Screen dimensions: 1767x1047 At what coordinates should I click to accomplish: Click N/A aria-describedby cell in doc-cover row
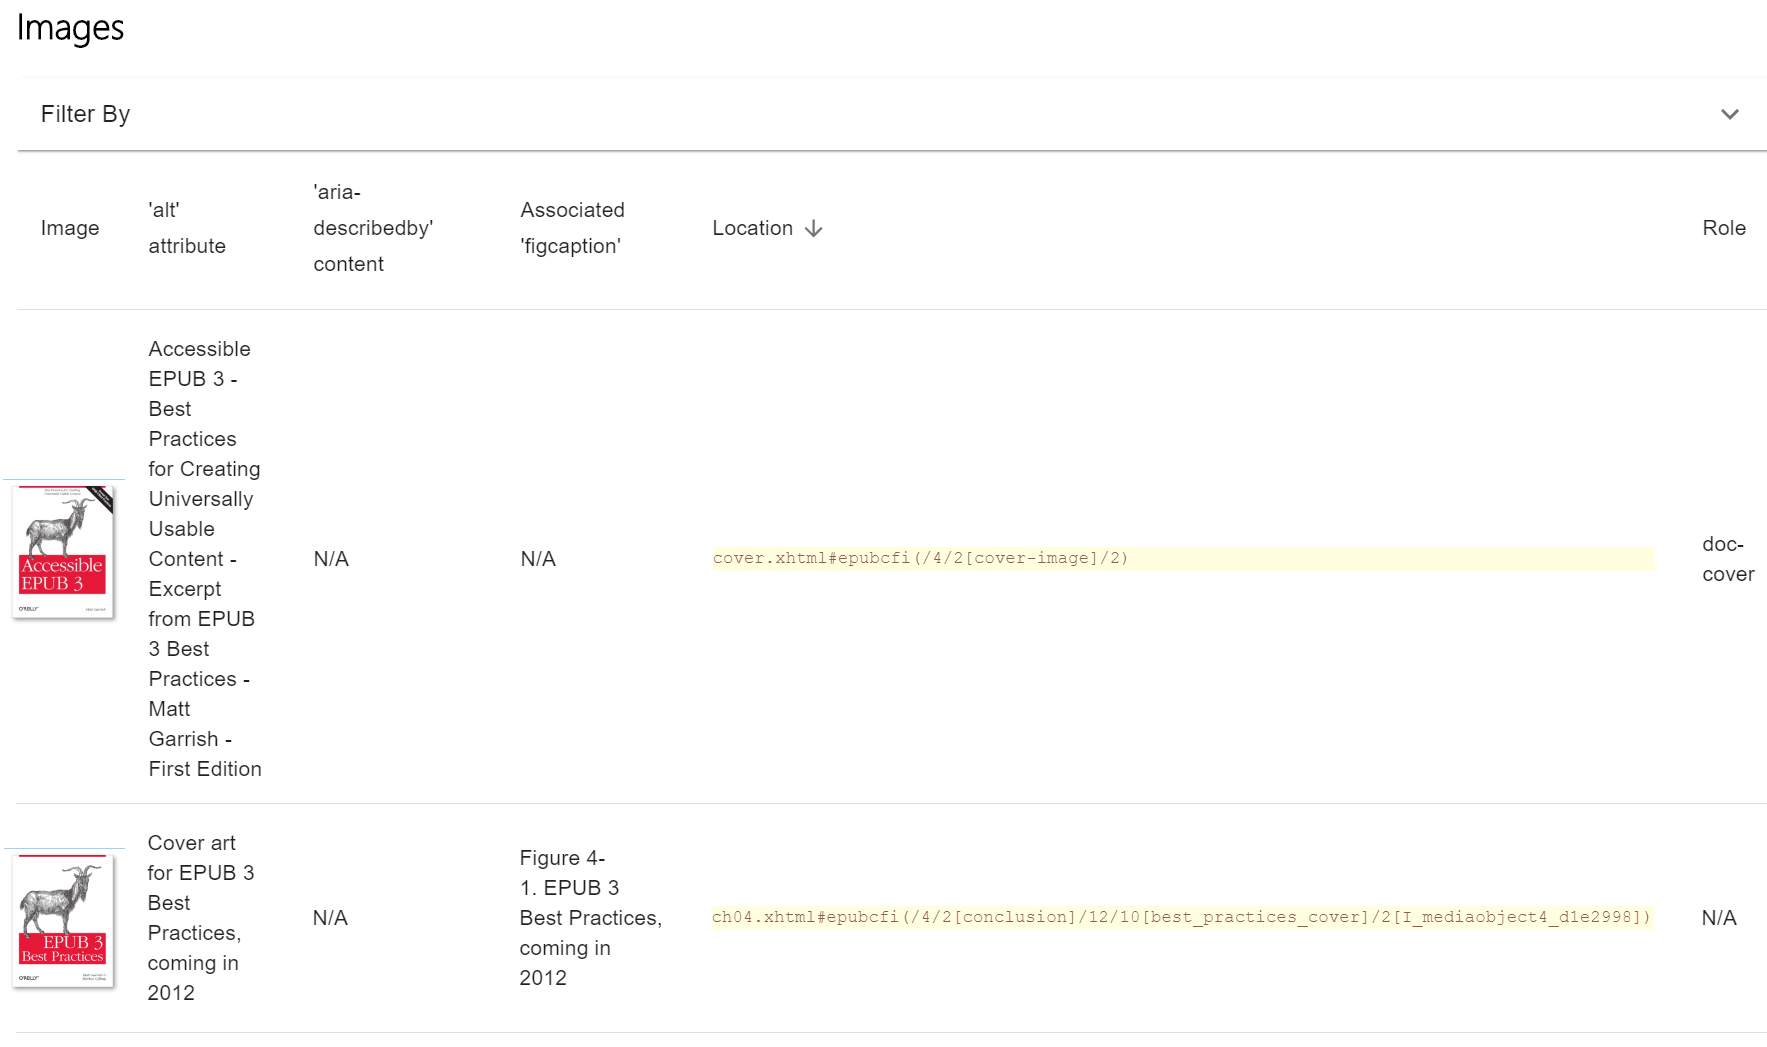pos(331,559)
